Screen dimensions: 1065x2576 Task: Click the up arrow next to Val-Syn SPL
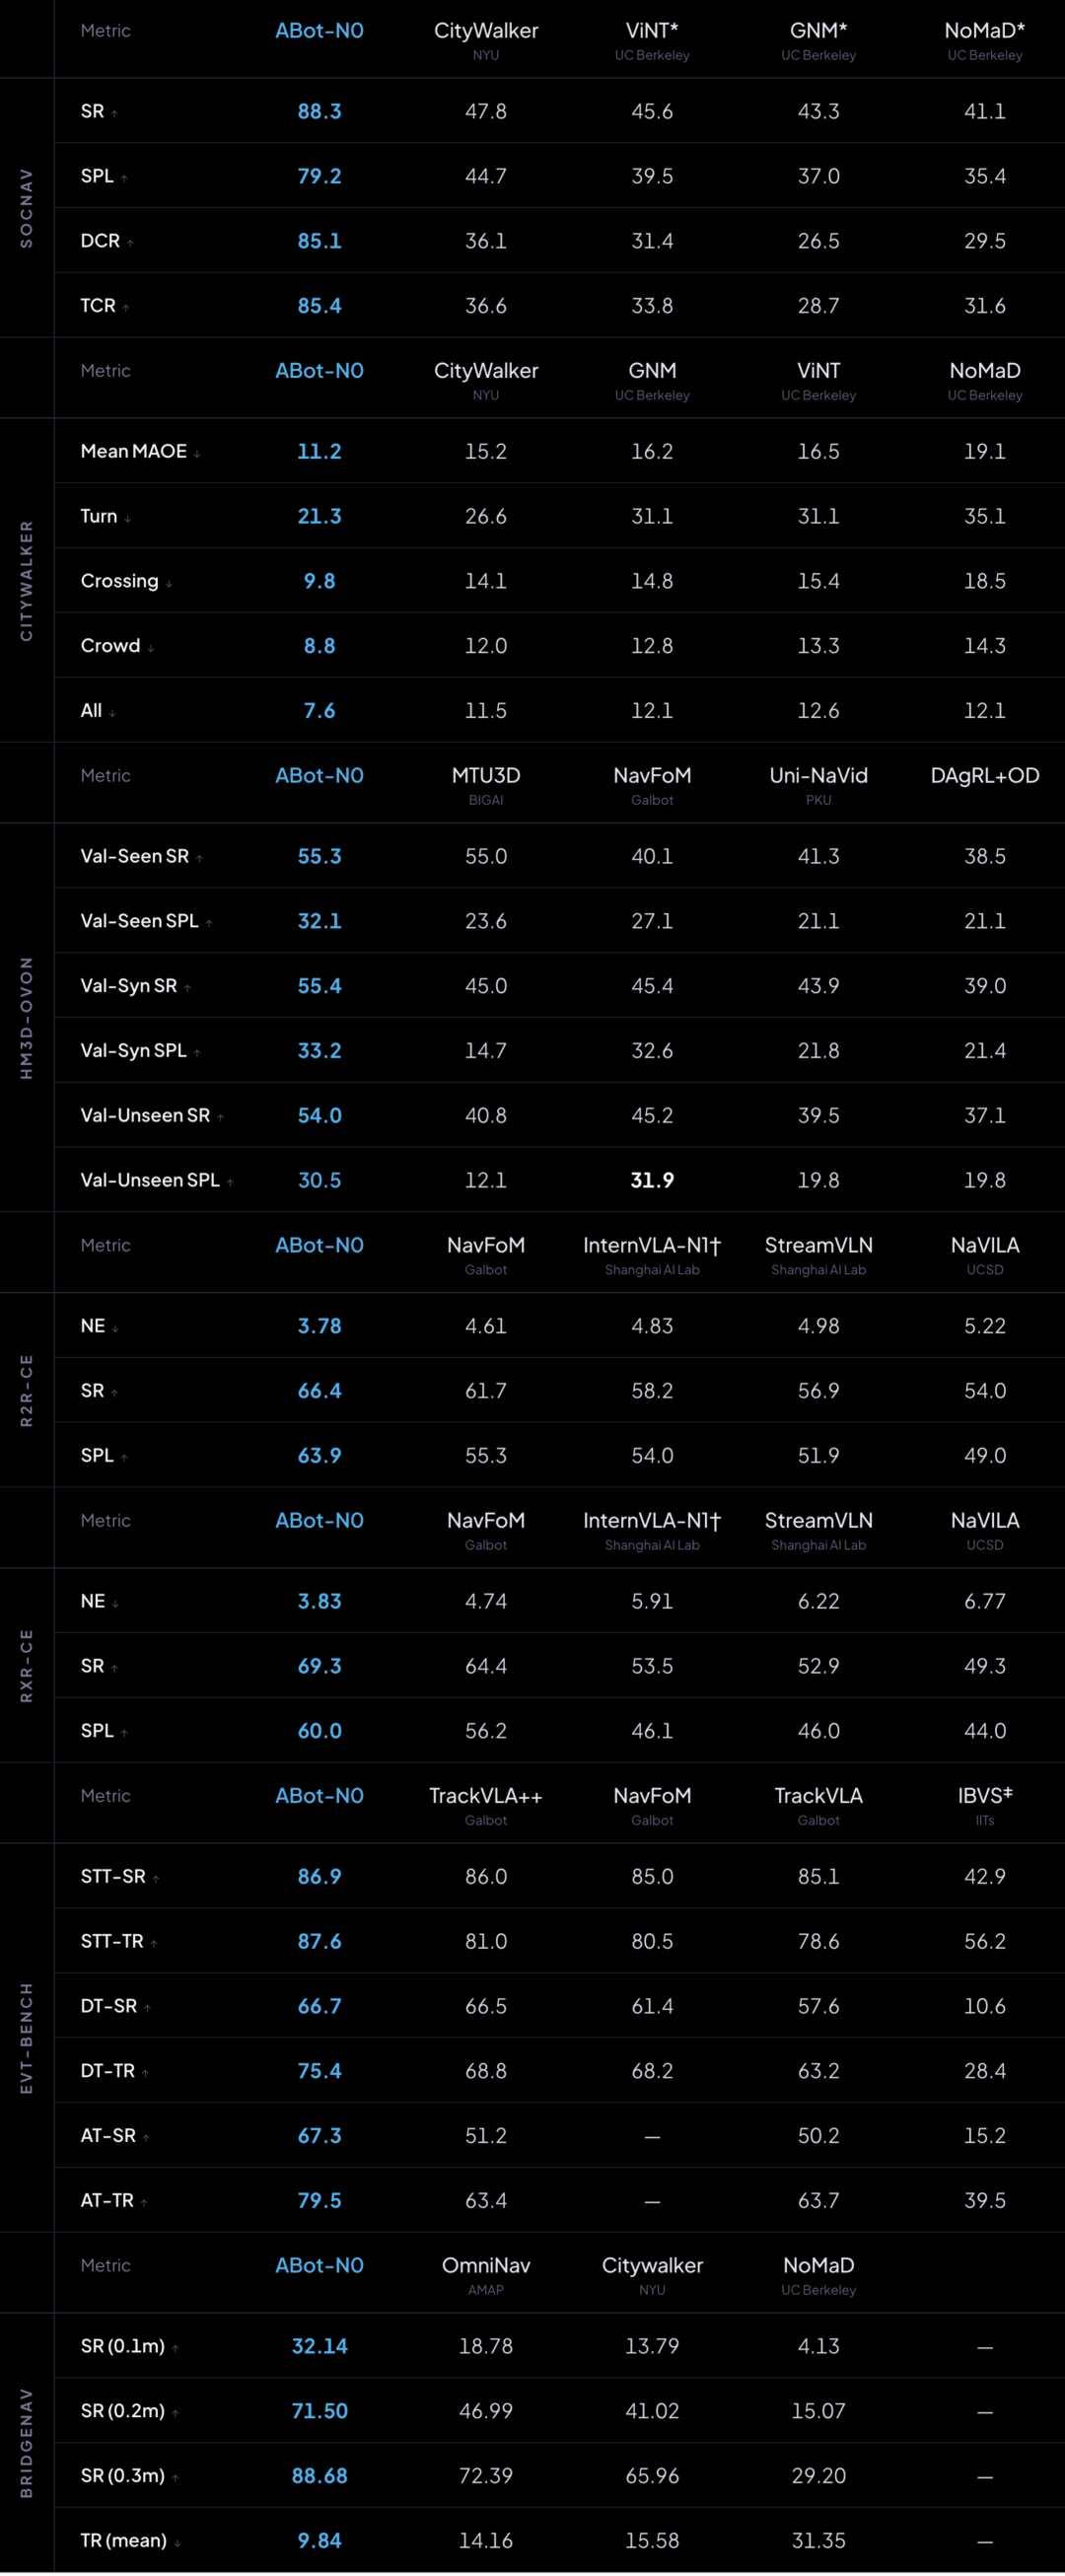[x=197, y=1053]
